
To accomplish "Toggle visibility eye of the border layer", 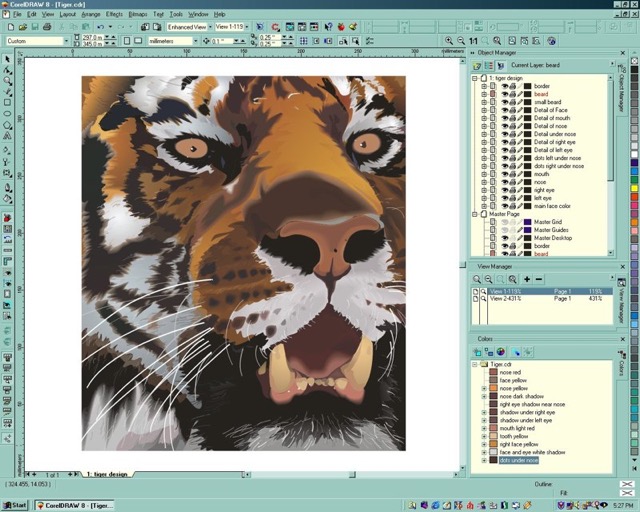I will [x=504, y=86].
